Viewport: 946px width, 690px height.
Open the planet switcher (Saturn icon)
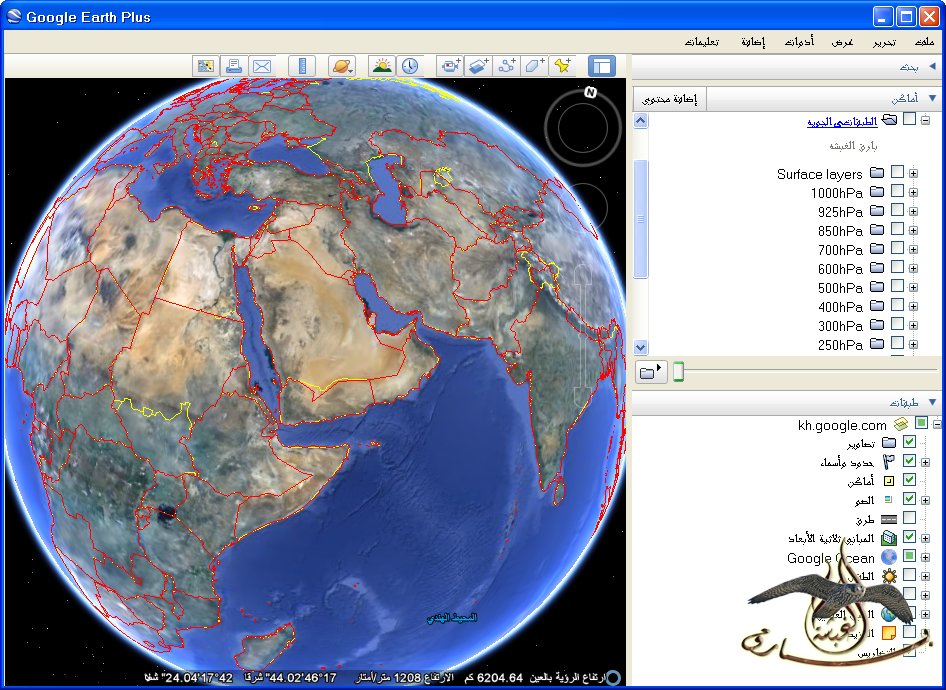(341, 66)
